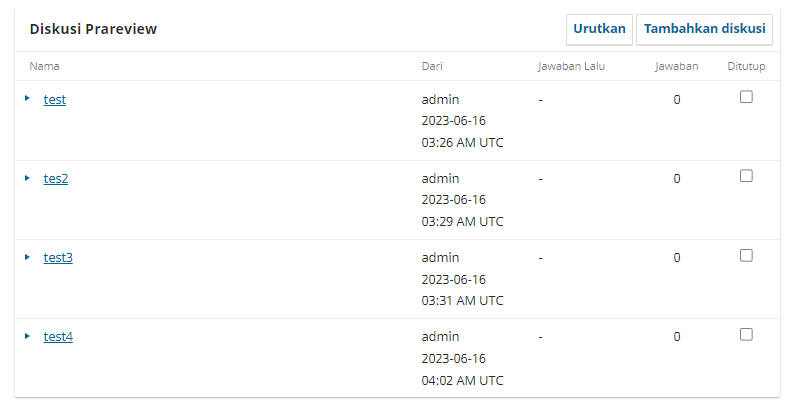
Task: Click the Urutkan button
Action: [x=599, y=29]
